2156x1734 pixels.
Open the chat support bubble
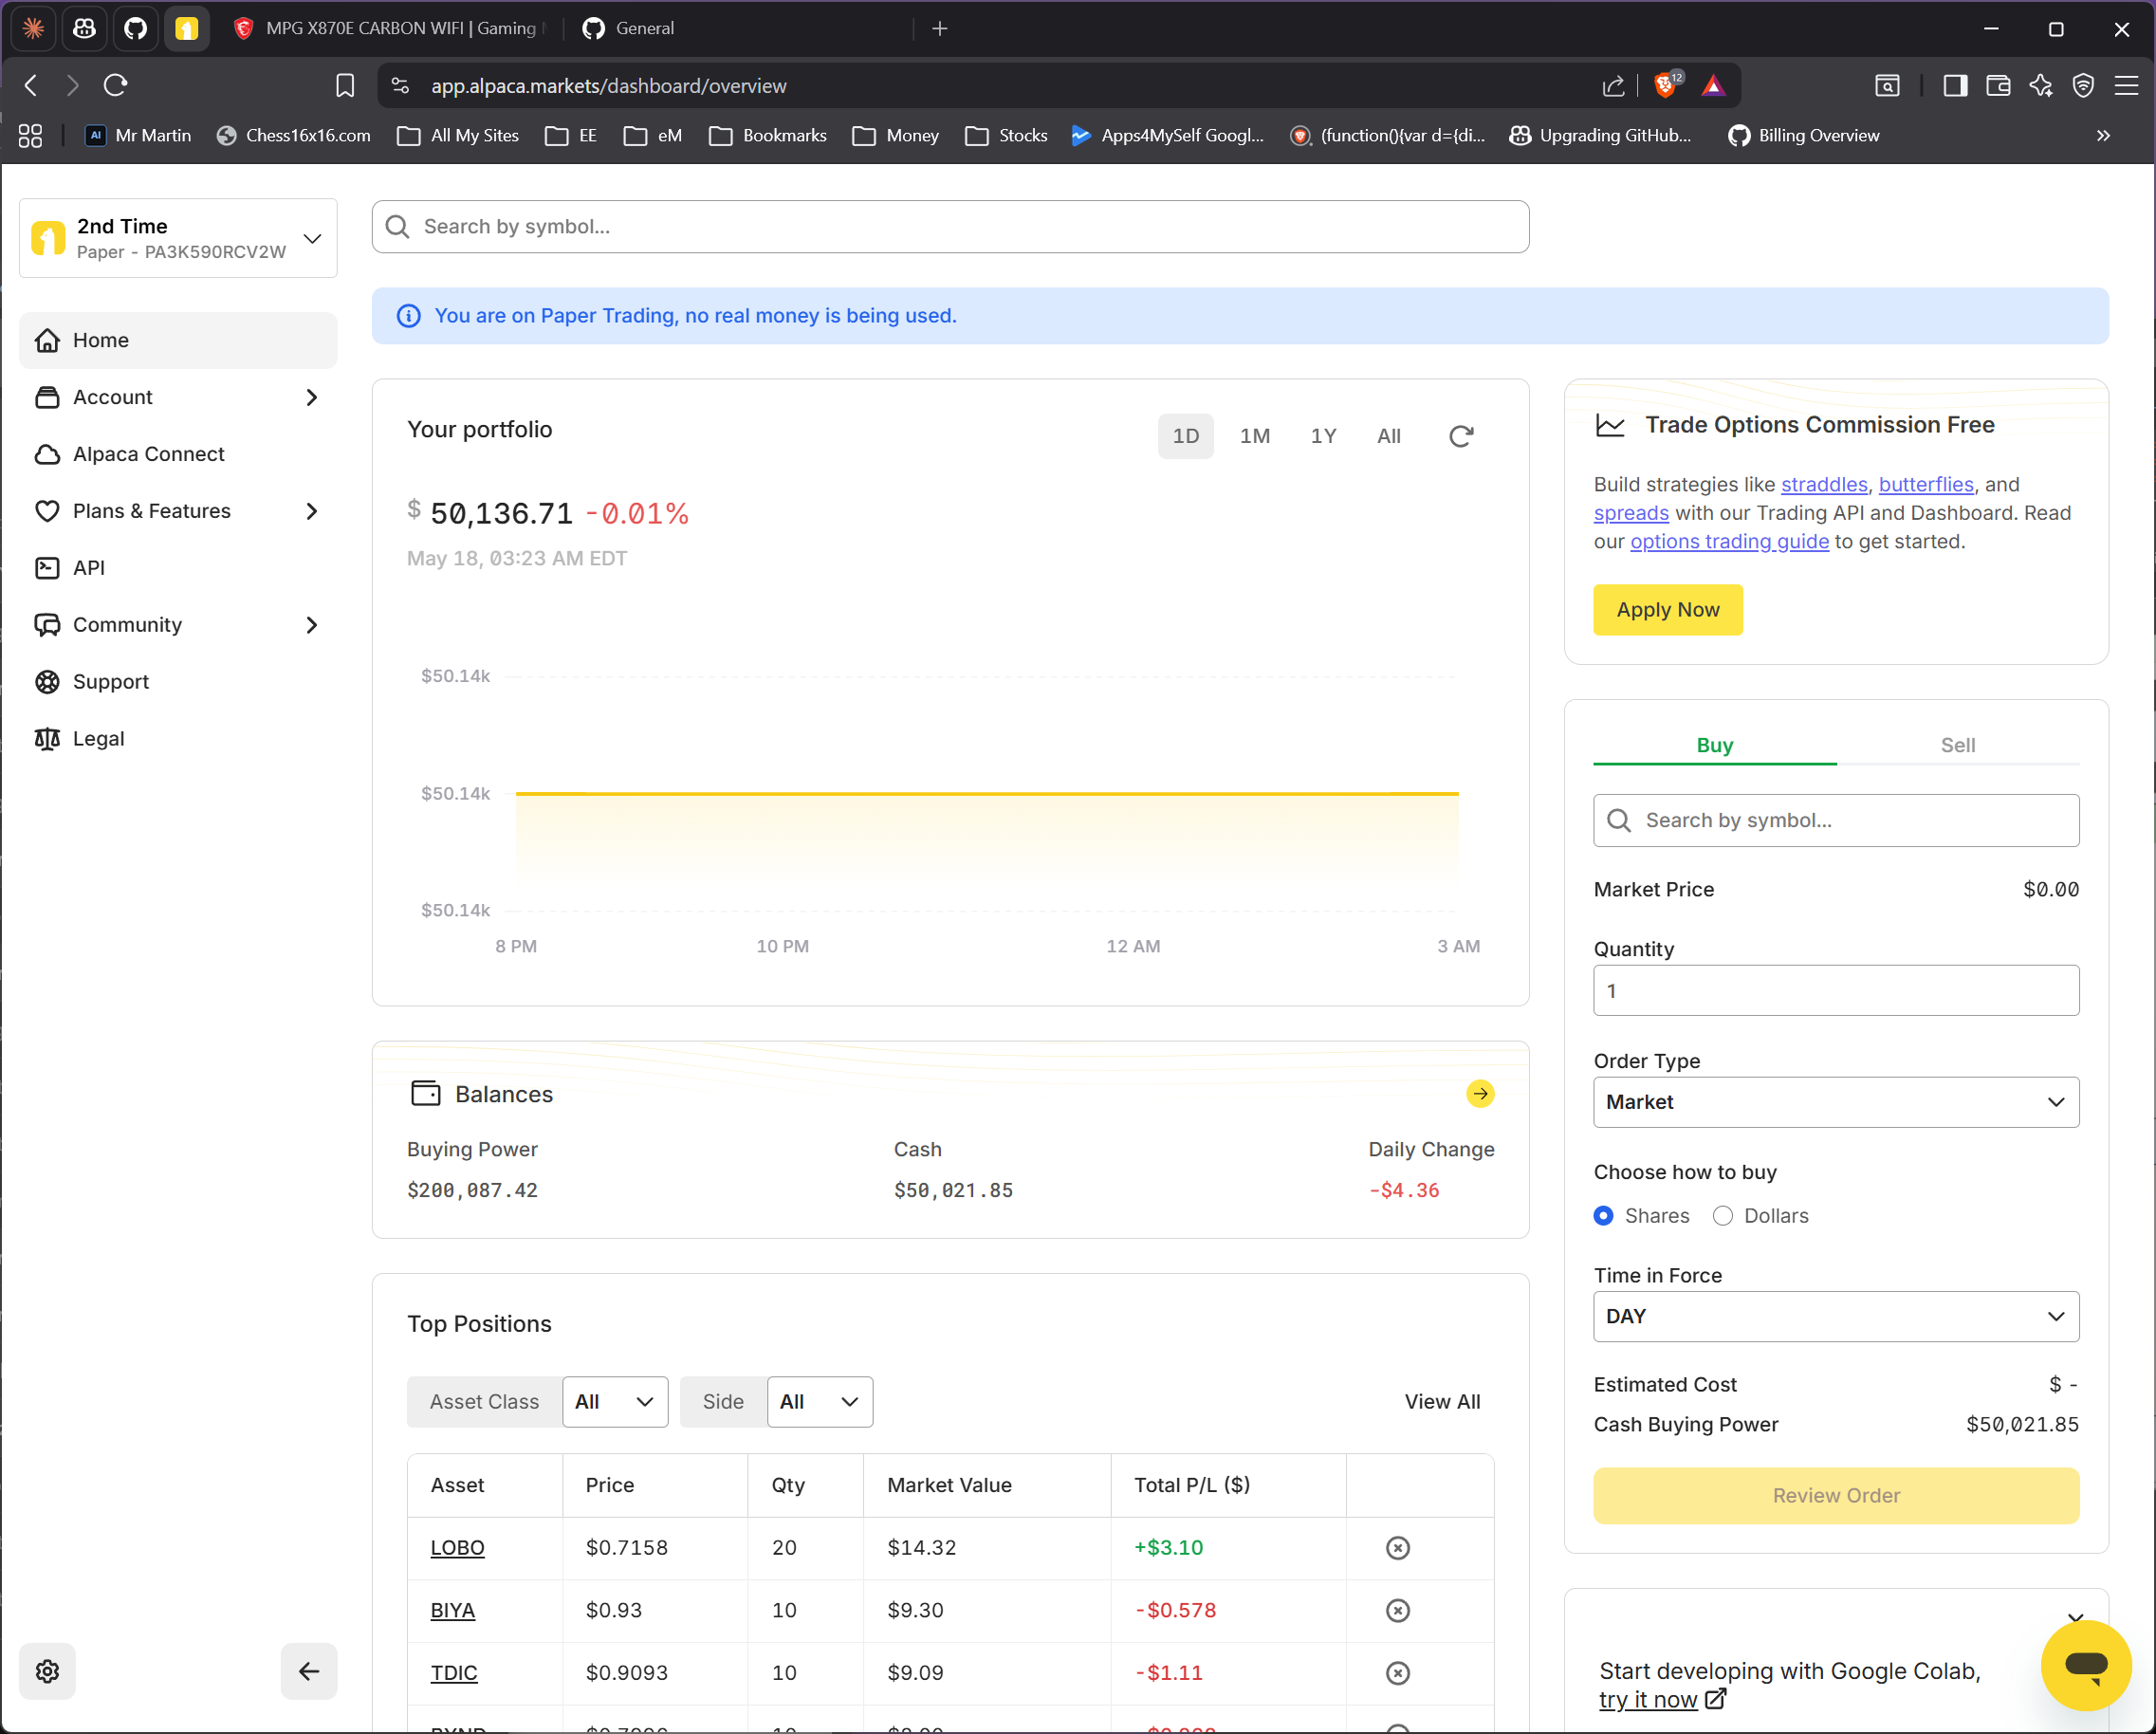[x=2086, y=1665]
